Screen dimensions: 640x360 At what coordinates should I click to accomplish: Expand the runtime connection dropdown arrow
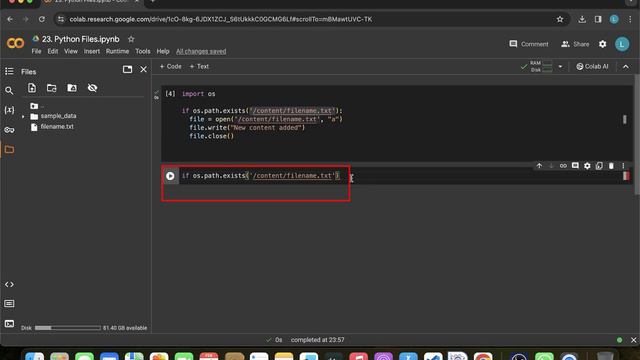point(560,67)
